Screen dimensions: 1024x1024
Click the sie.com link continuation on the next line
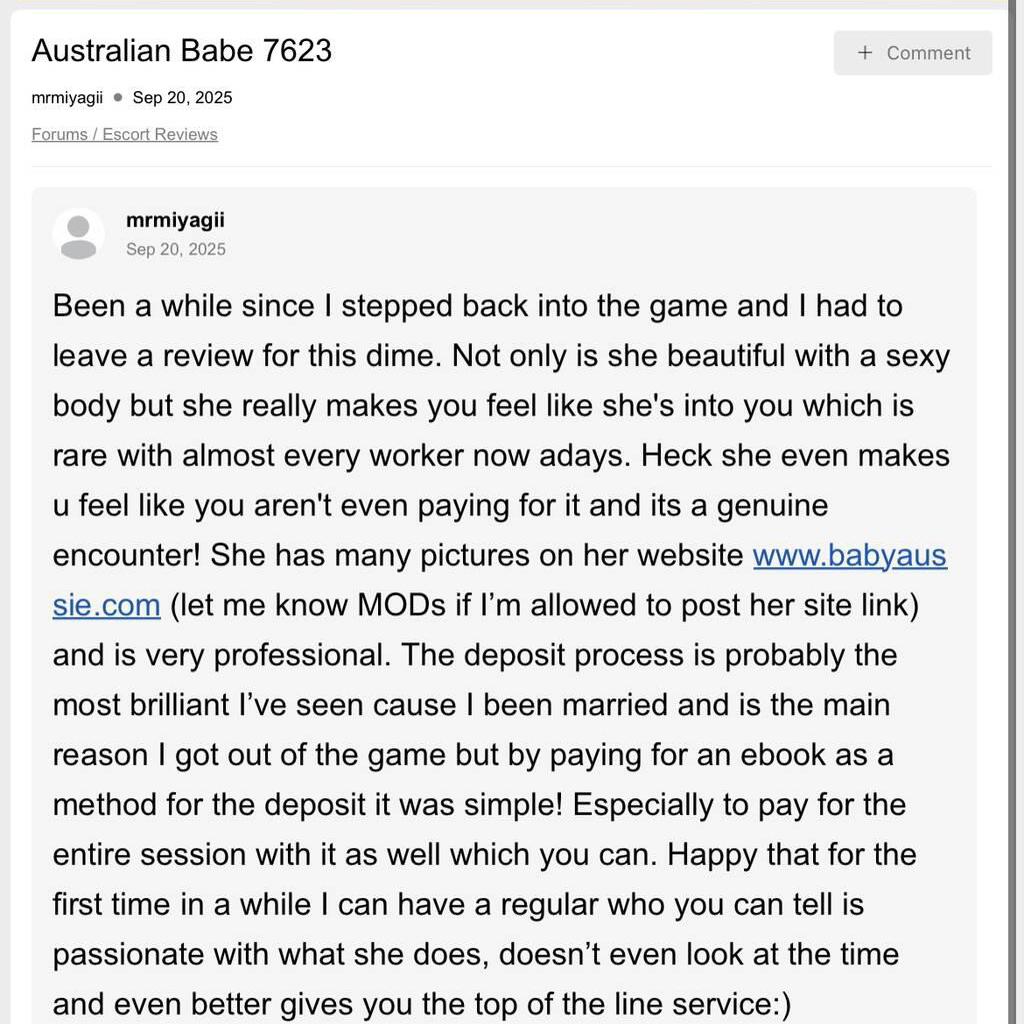pyautogui.click(x=106, y=605)
